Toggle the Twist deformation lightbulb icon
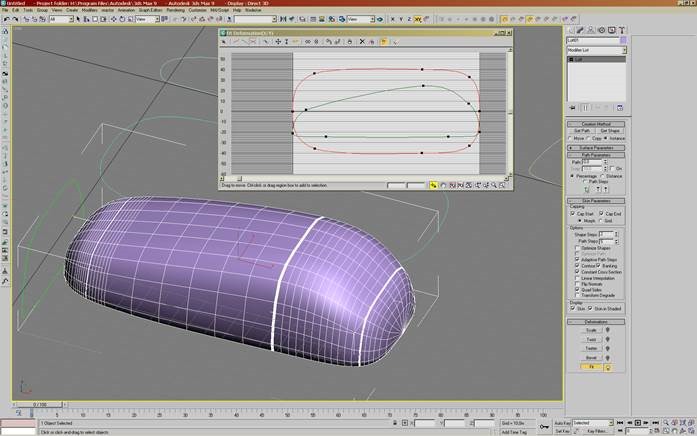 610,340
